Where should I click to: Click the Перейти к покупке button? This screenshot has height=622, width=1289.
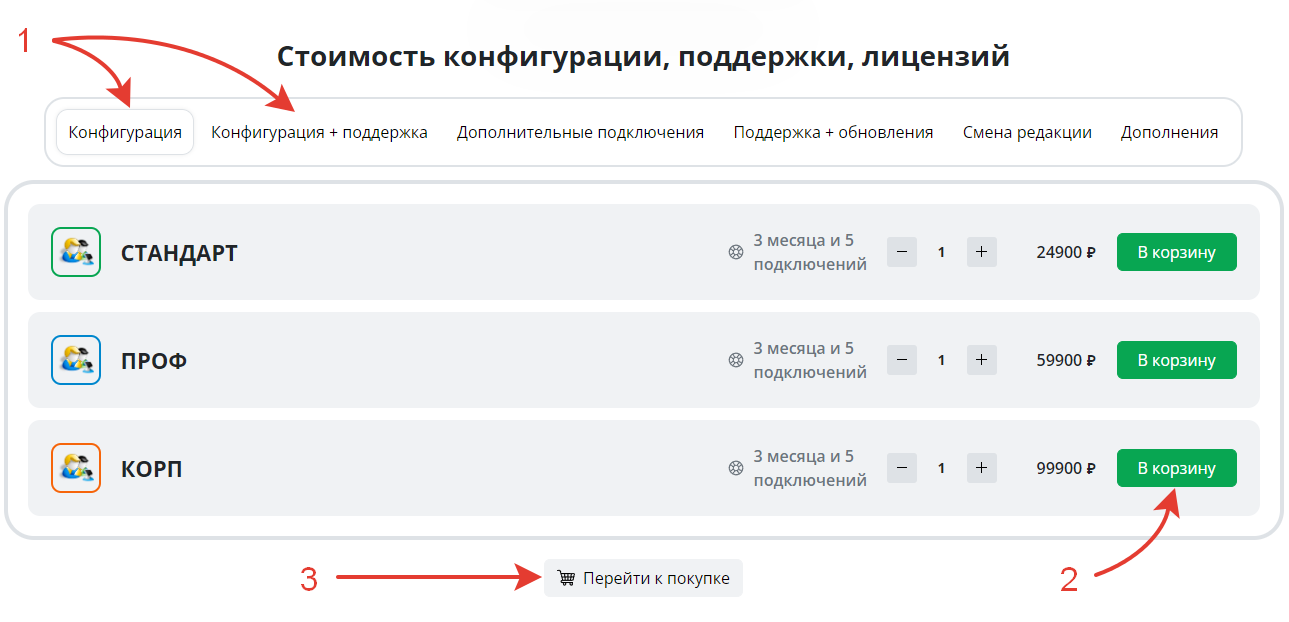point(643,577)
